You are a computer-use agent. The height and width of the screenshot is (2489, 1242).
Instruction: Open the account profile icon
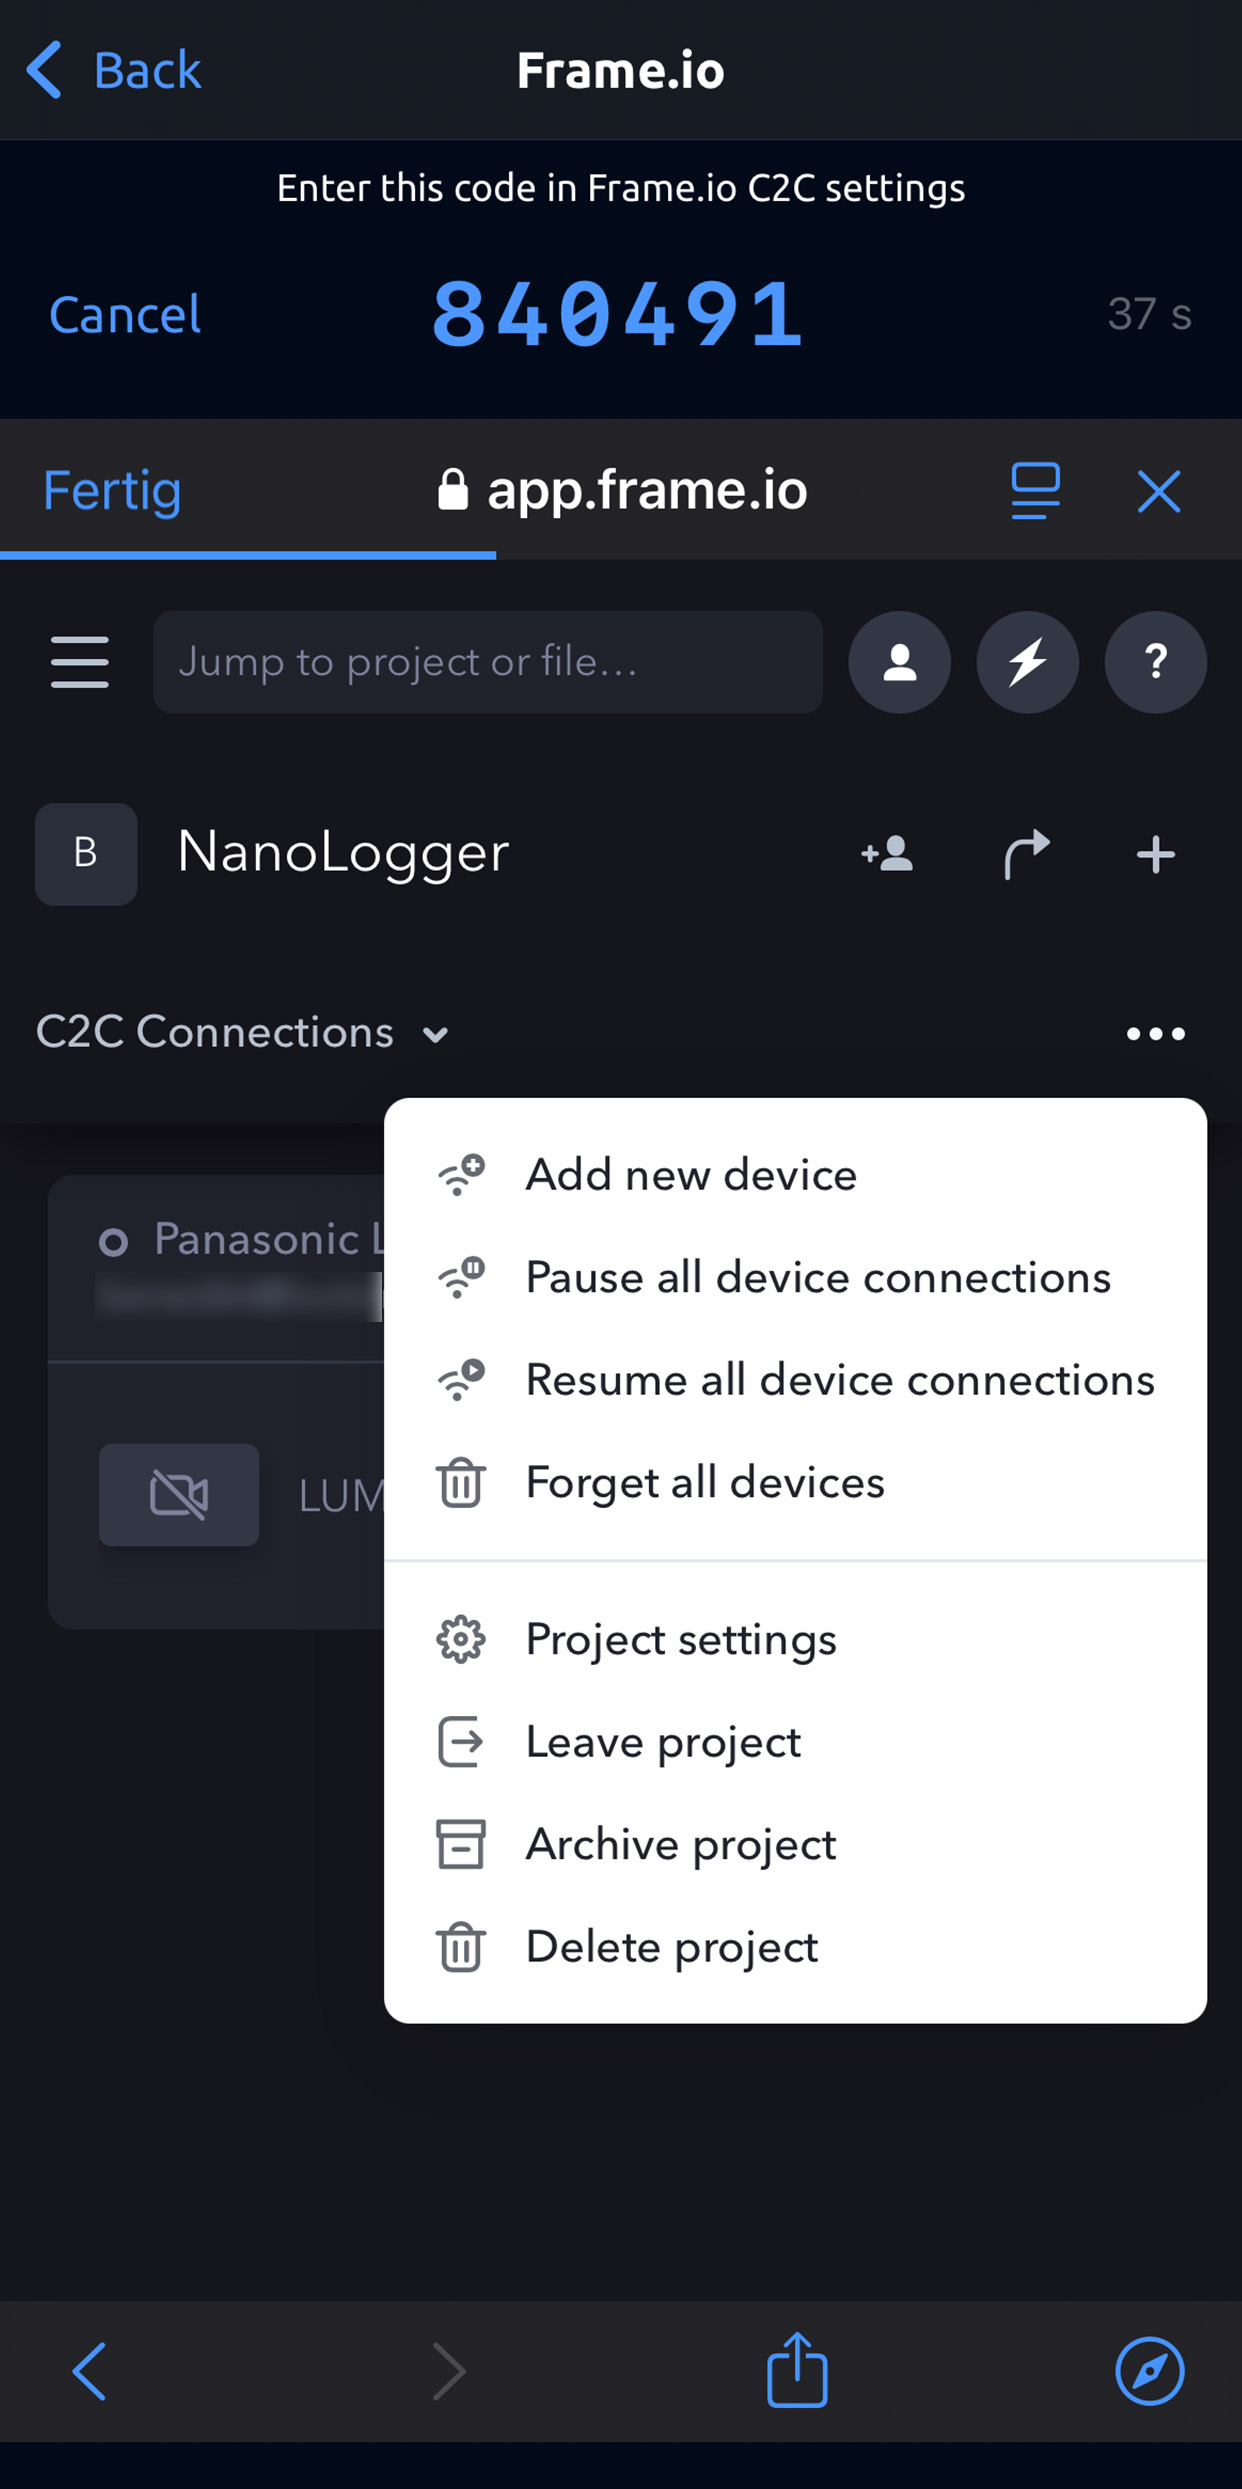click(899, 662)
